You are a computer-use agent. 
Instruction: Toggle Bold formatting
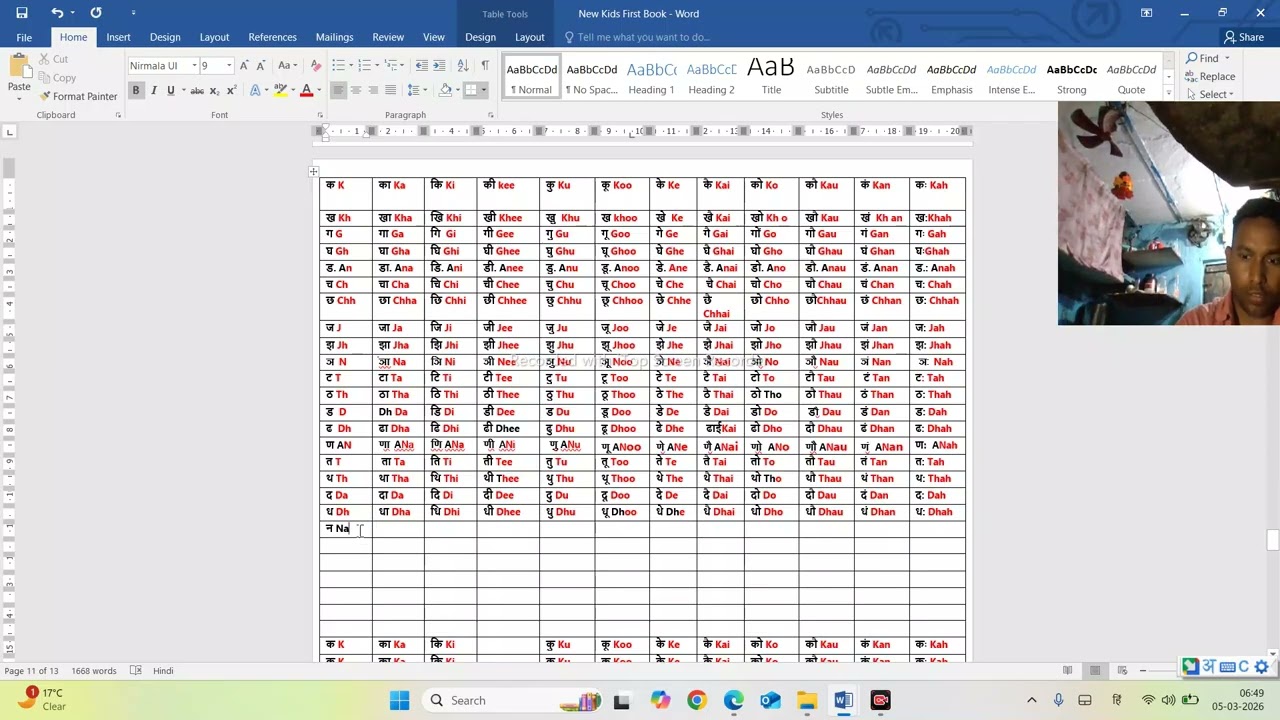(x=136, y=90)
